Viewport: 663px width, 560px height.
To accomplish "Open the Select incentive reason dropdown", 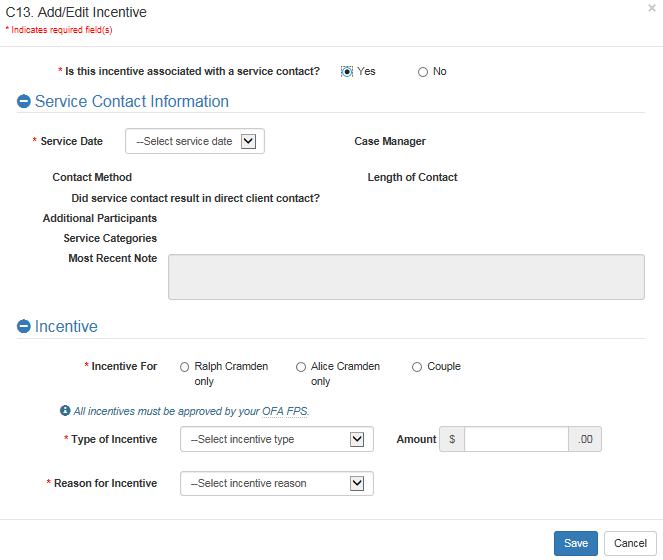I will pos(276,484).
